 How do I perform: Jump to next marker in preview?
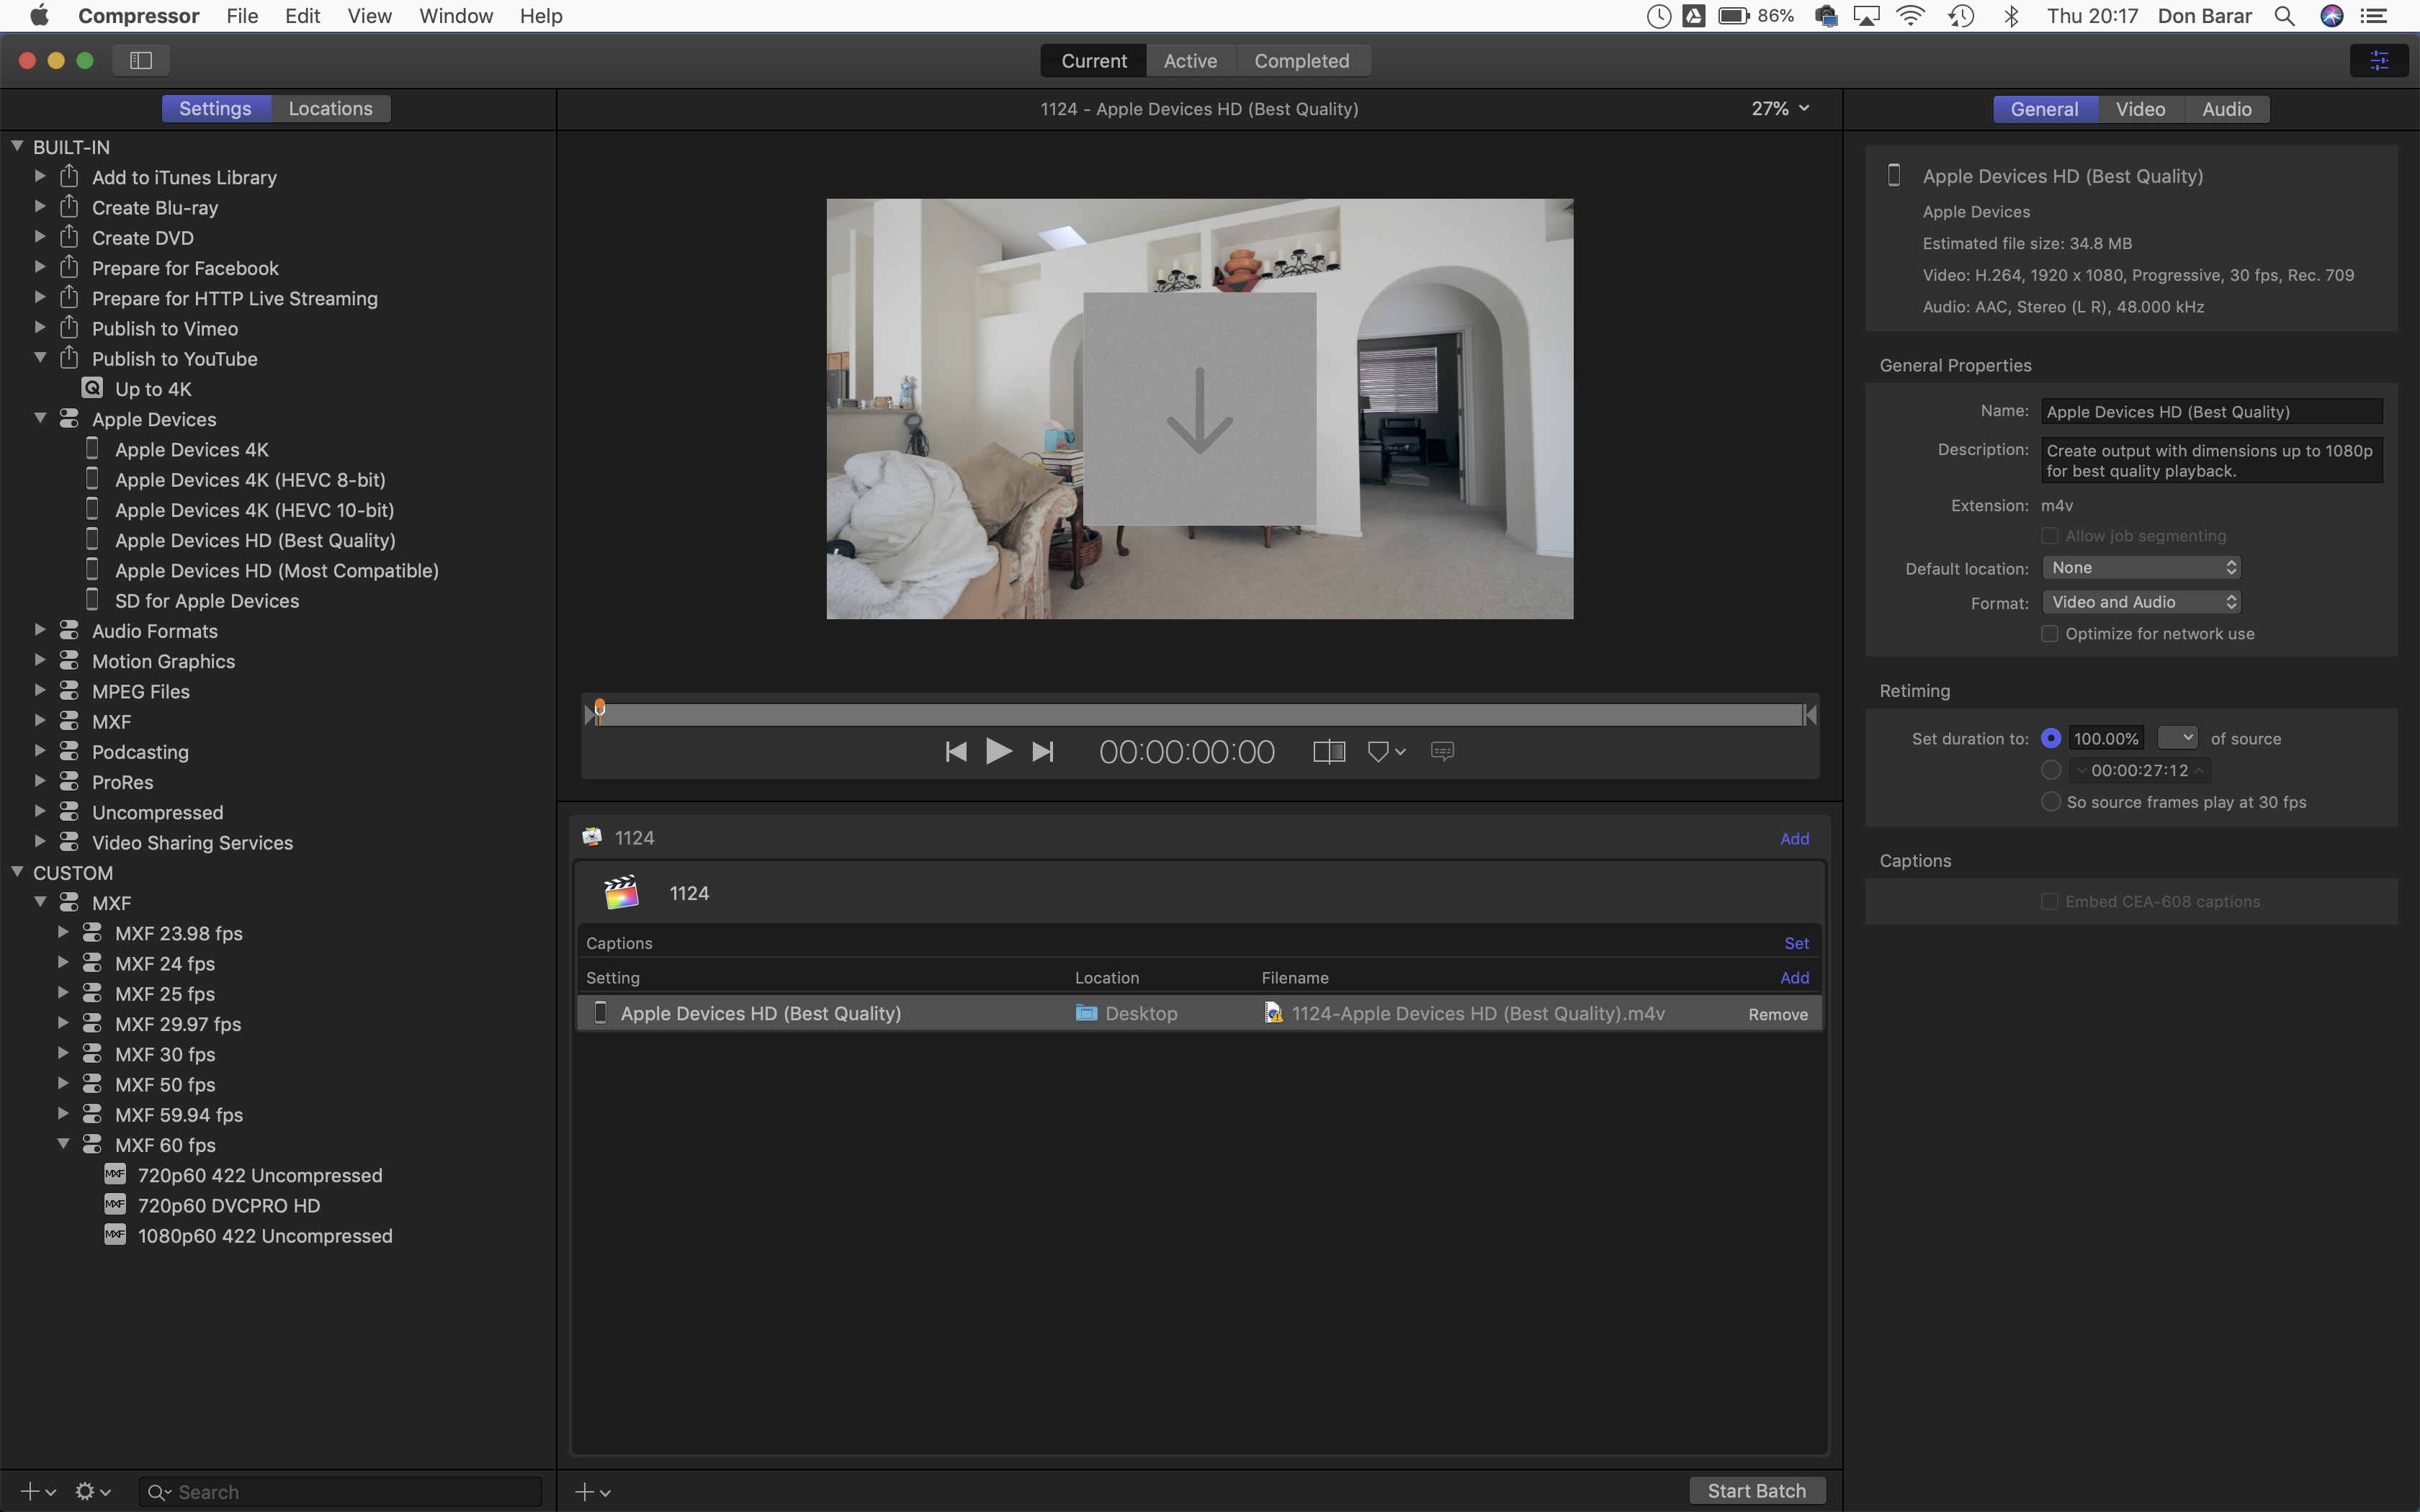coord(1042,751)
